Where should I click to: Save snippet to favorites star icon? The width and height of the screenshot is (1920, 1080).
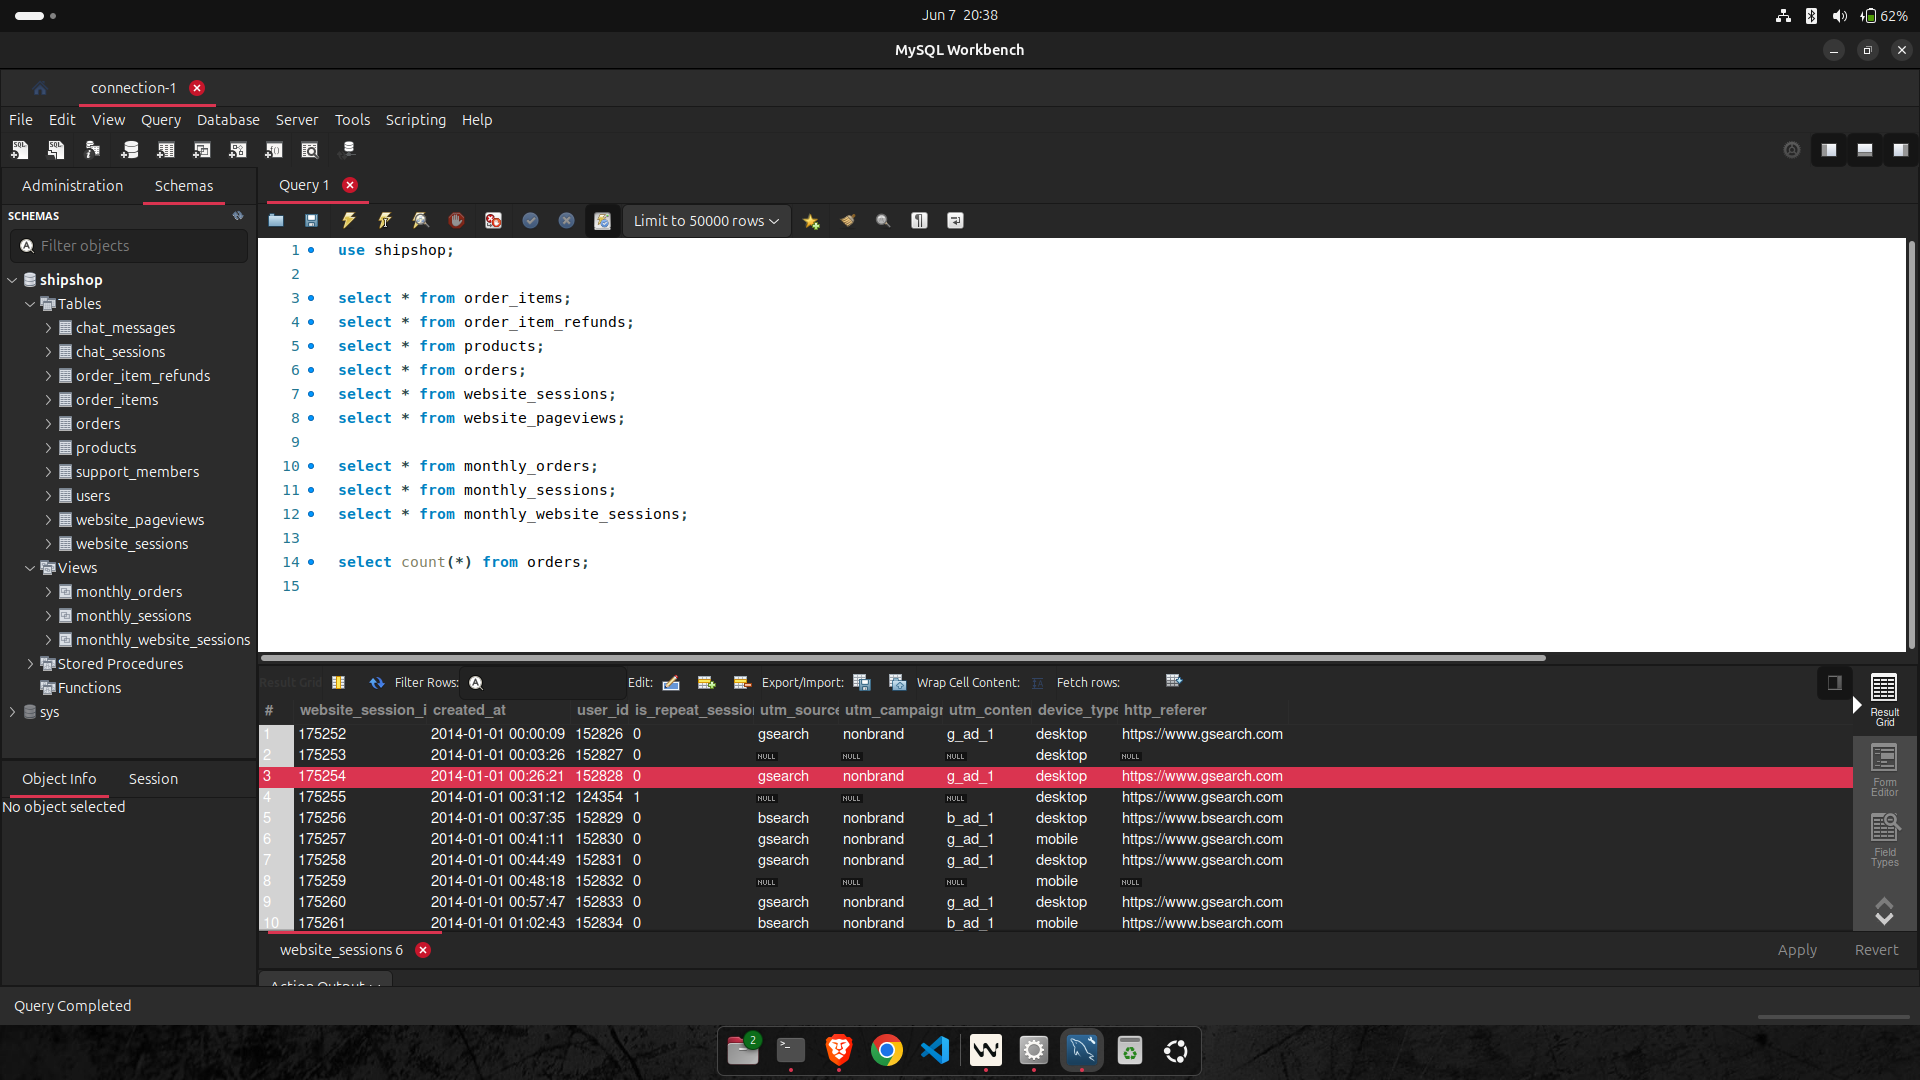point(811,221)
